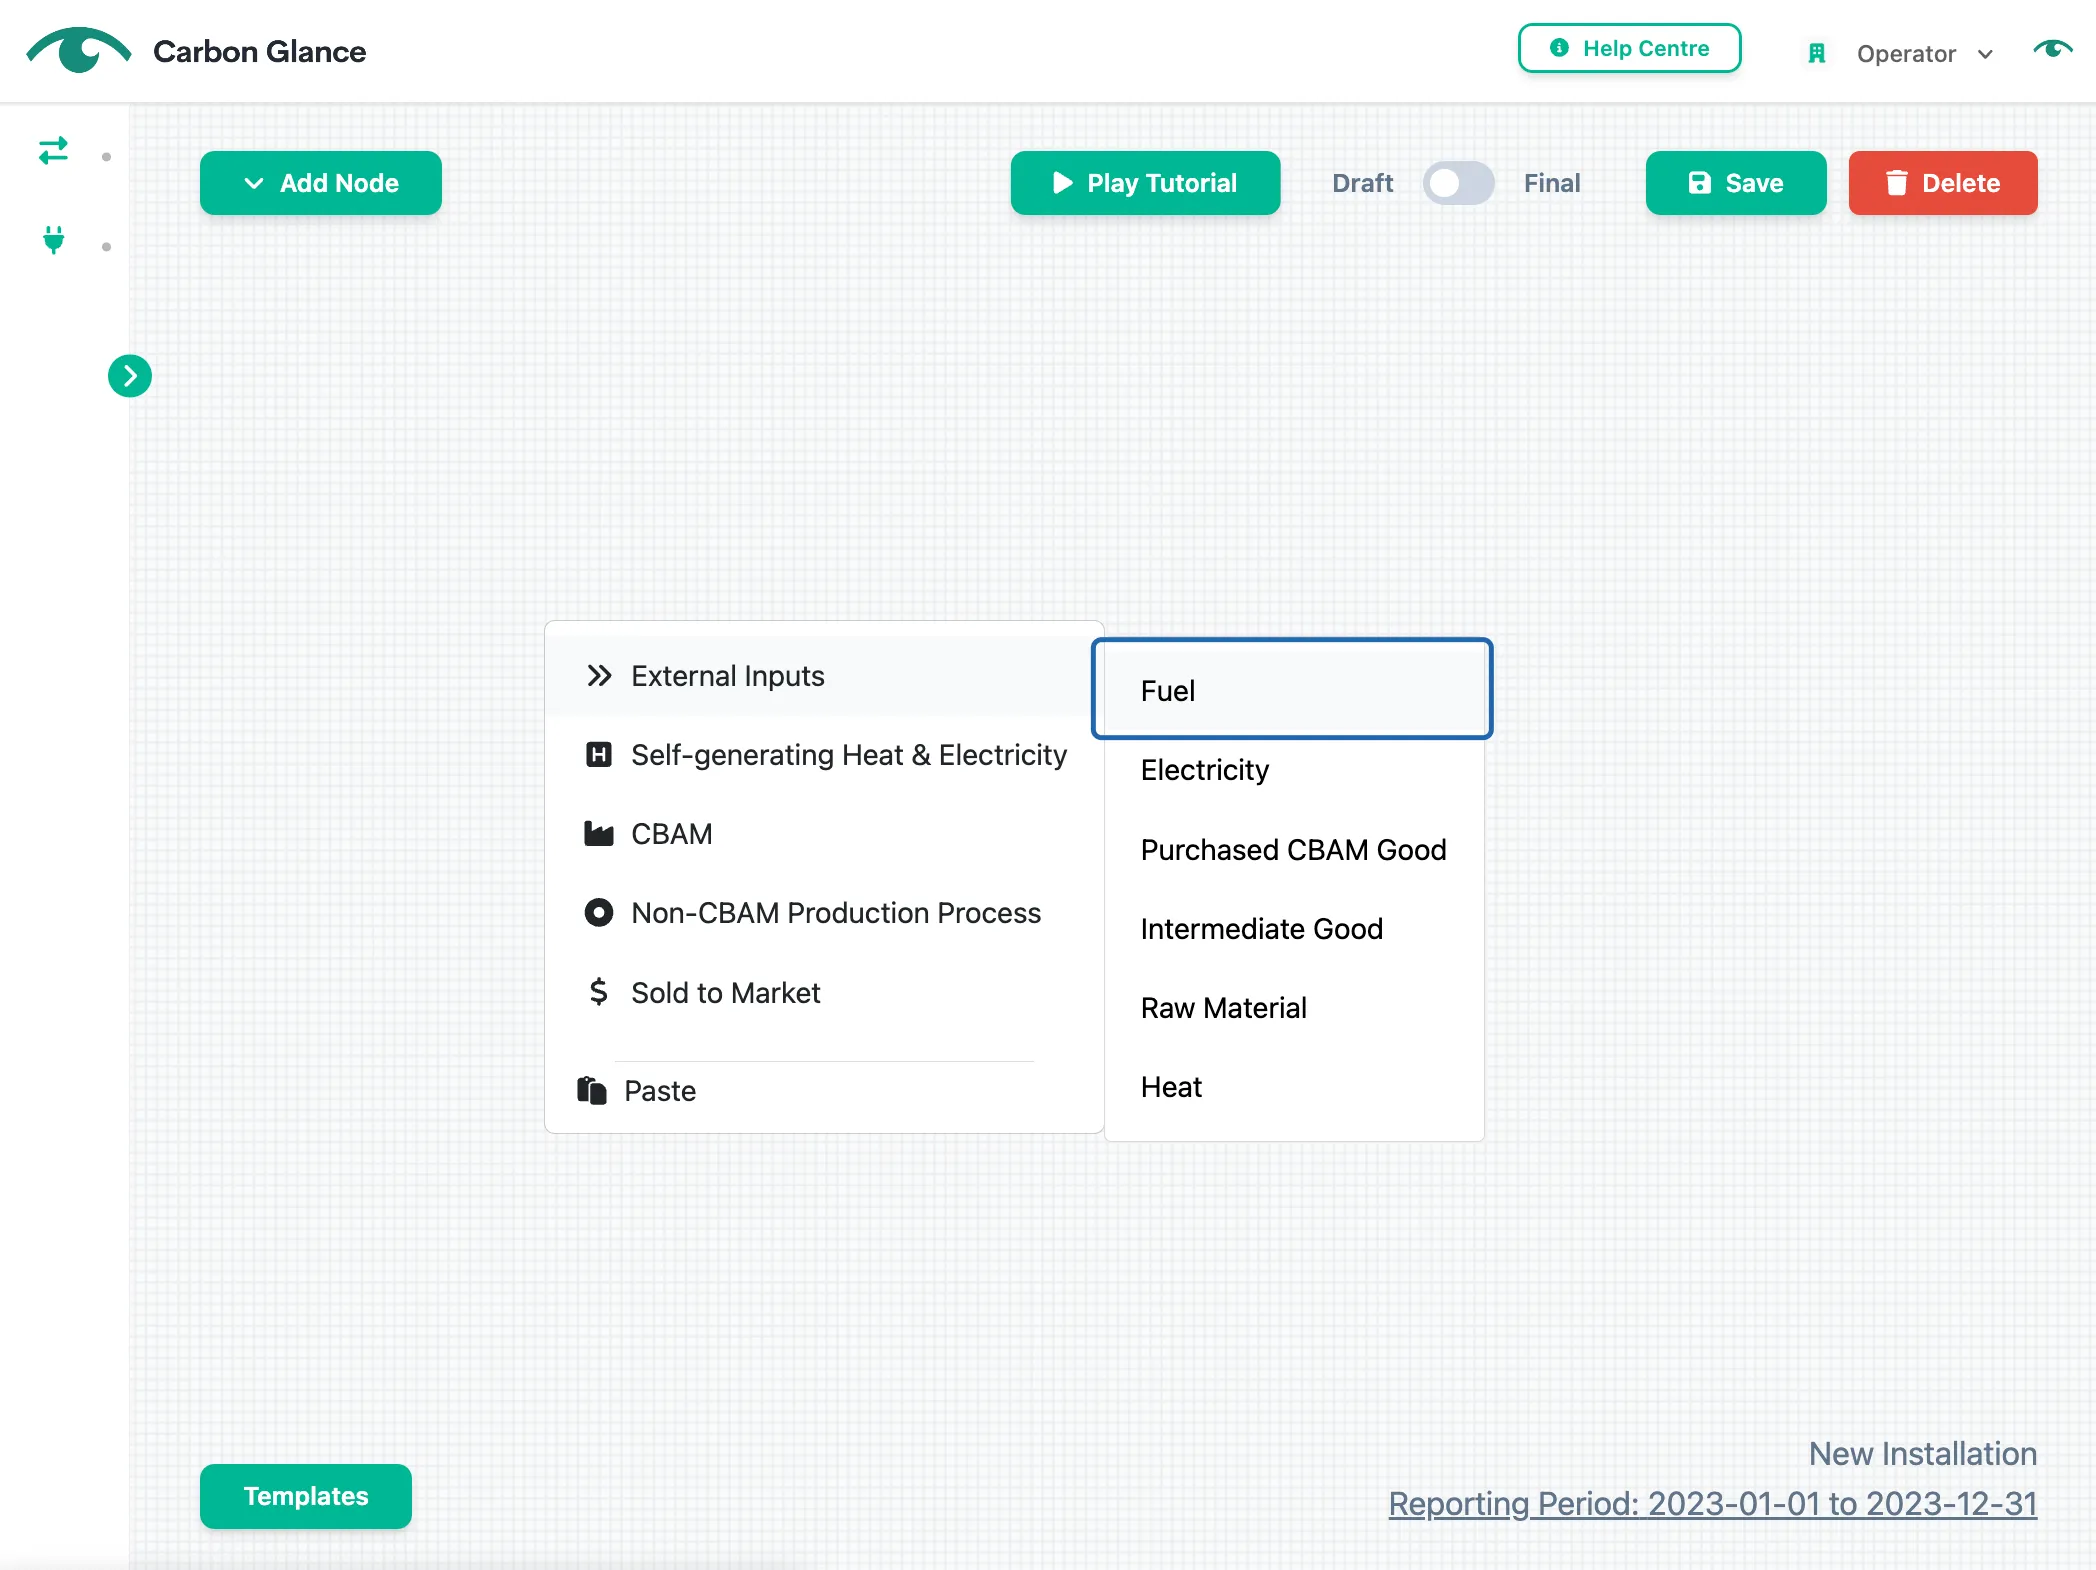Open Templates panel
The image size is (2096, 1570).
(306, 1496)
